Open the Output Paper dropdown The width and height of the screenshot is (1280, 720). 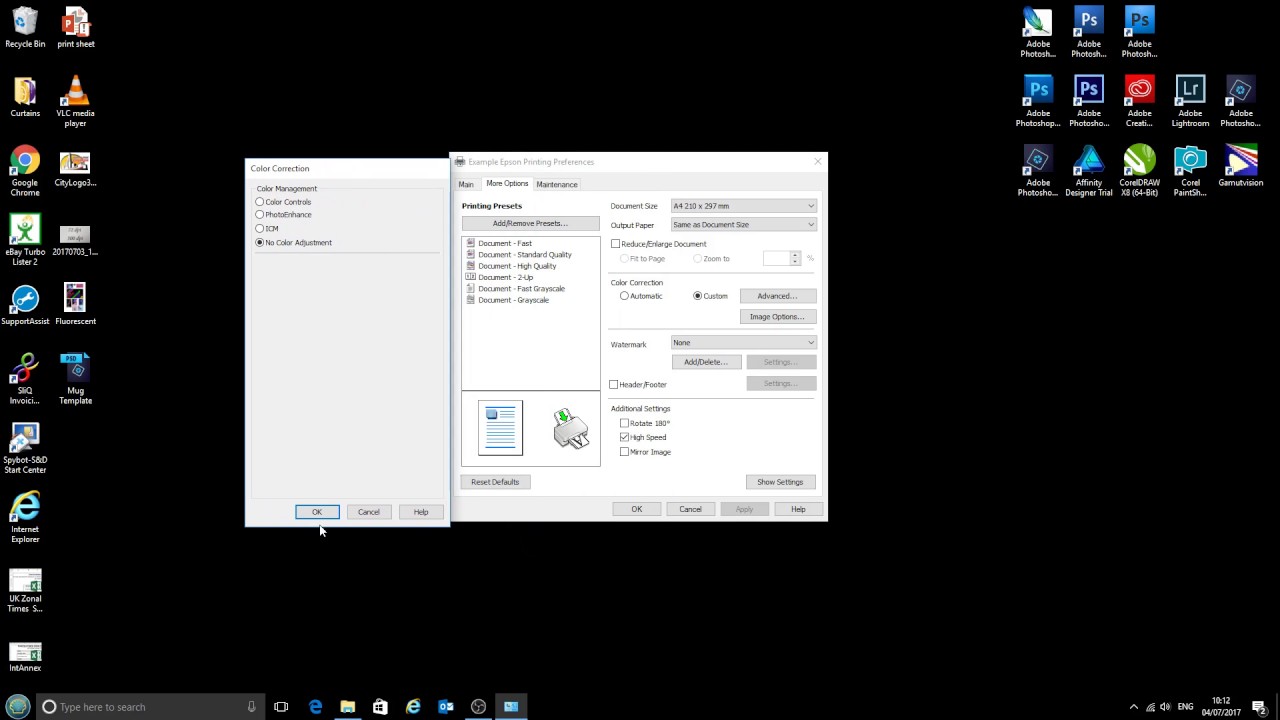pyautogui.click(x=744, y=224)
